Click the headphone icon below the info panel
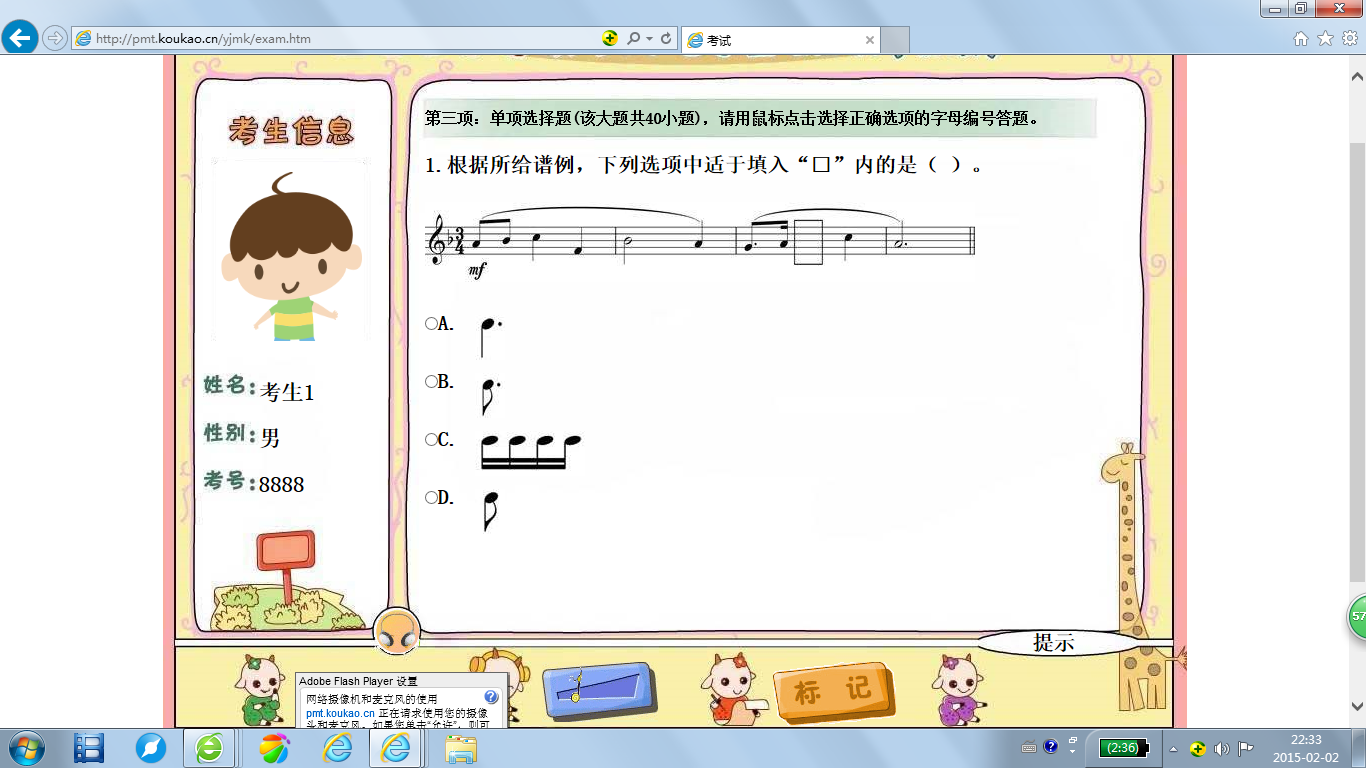Viewport: 1366px width, 768px height. pyautogui.click(x=396, y=632)
